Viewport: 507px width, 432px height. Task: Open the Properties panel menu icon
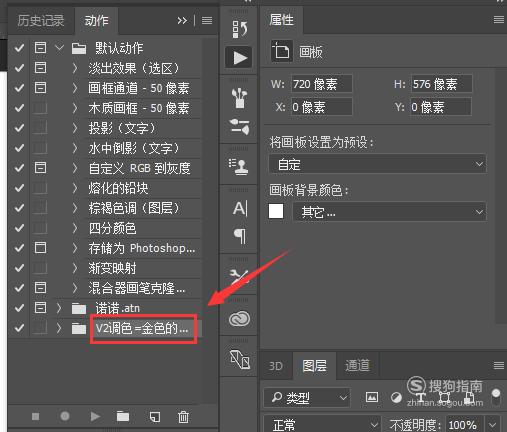499,20
